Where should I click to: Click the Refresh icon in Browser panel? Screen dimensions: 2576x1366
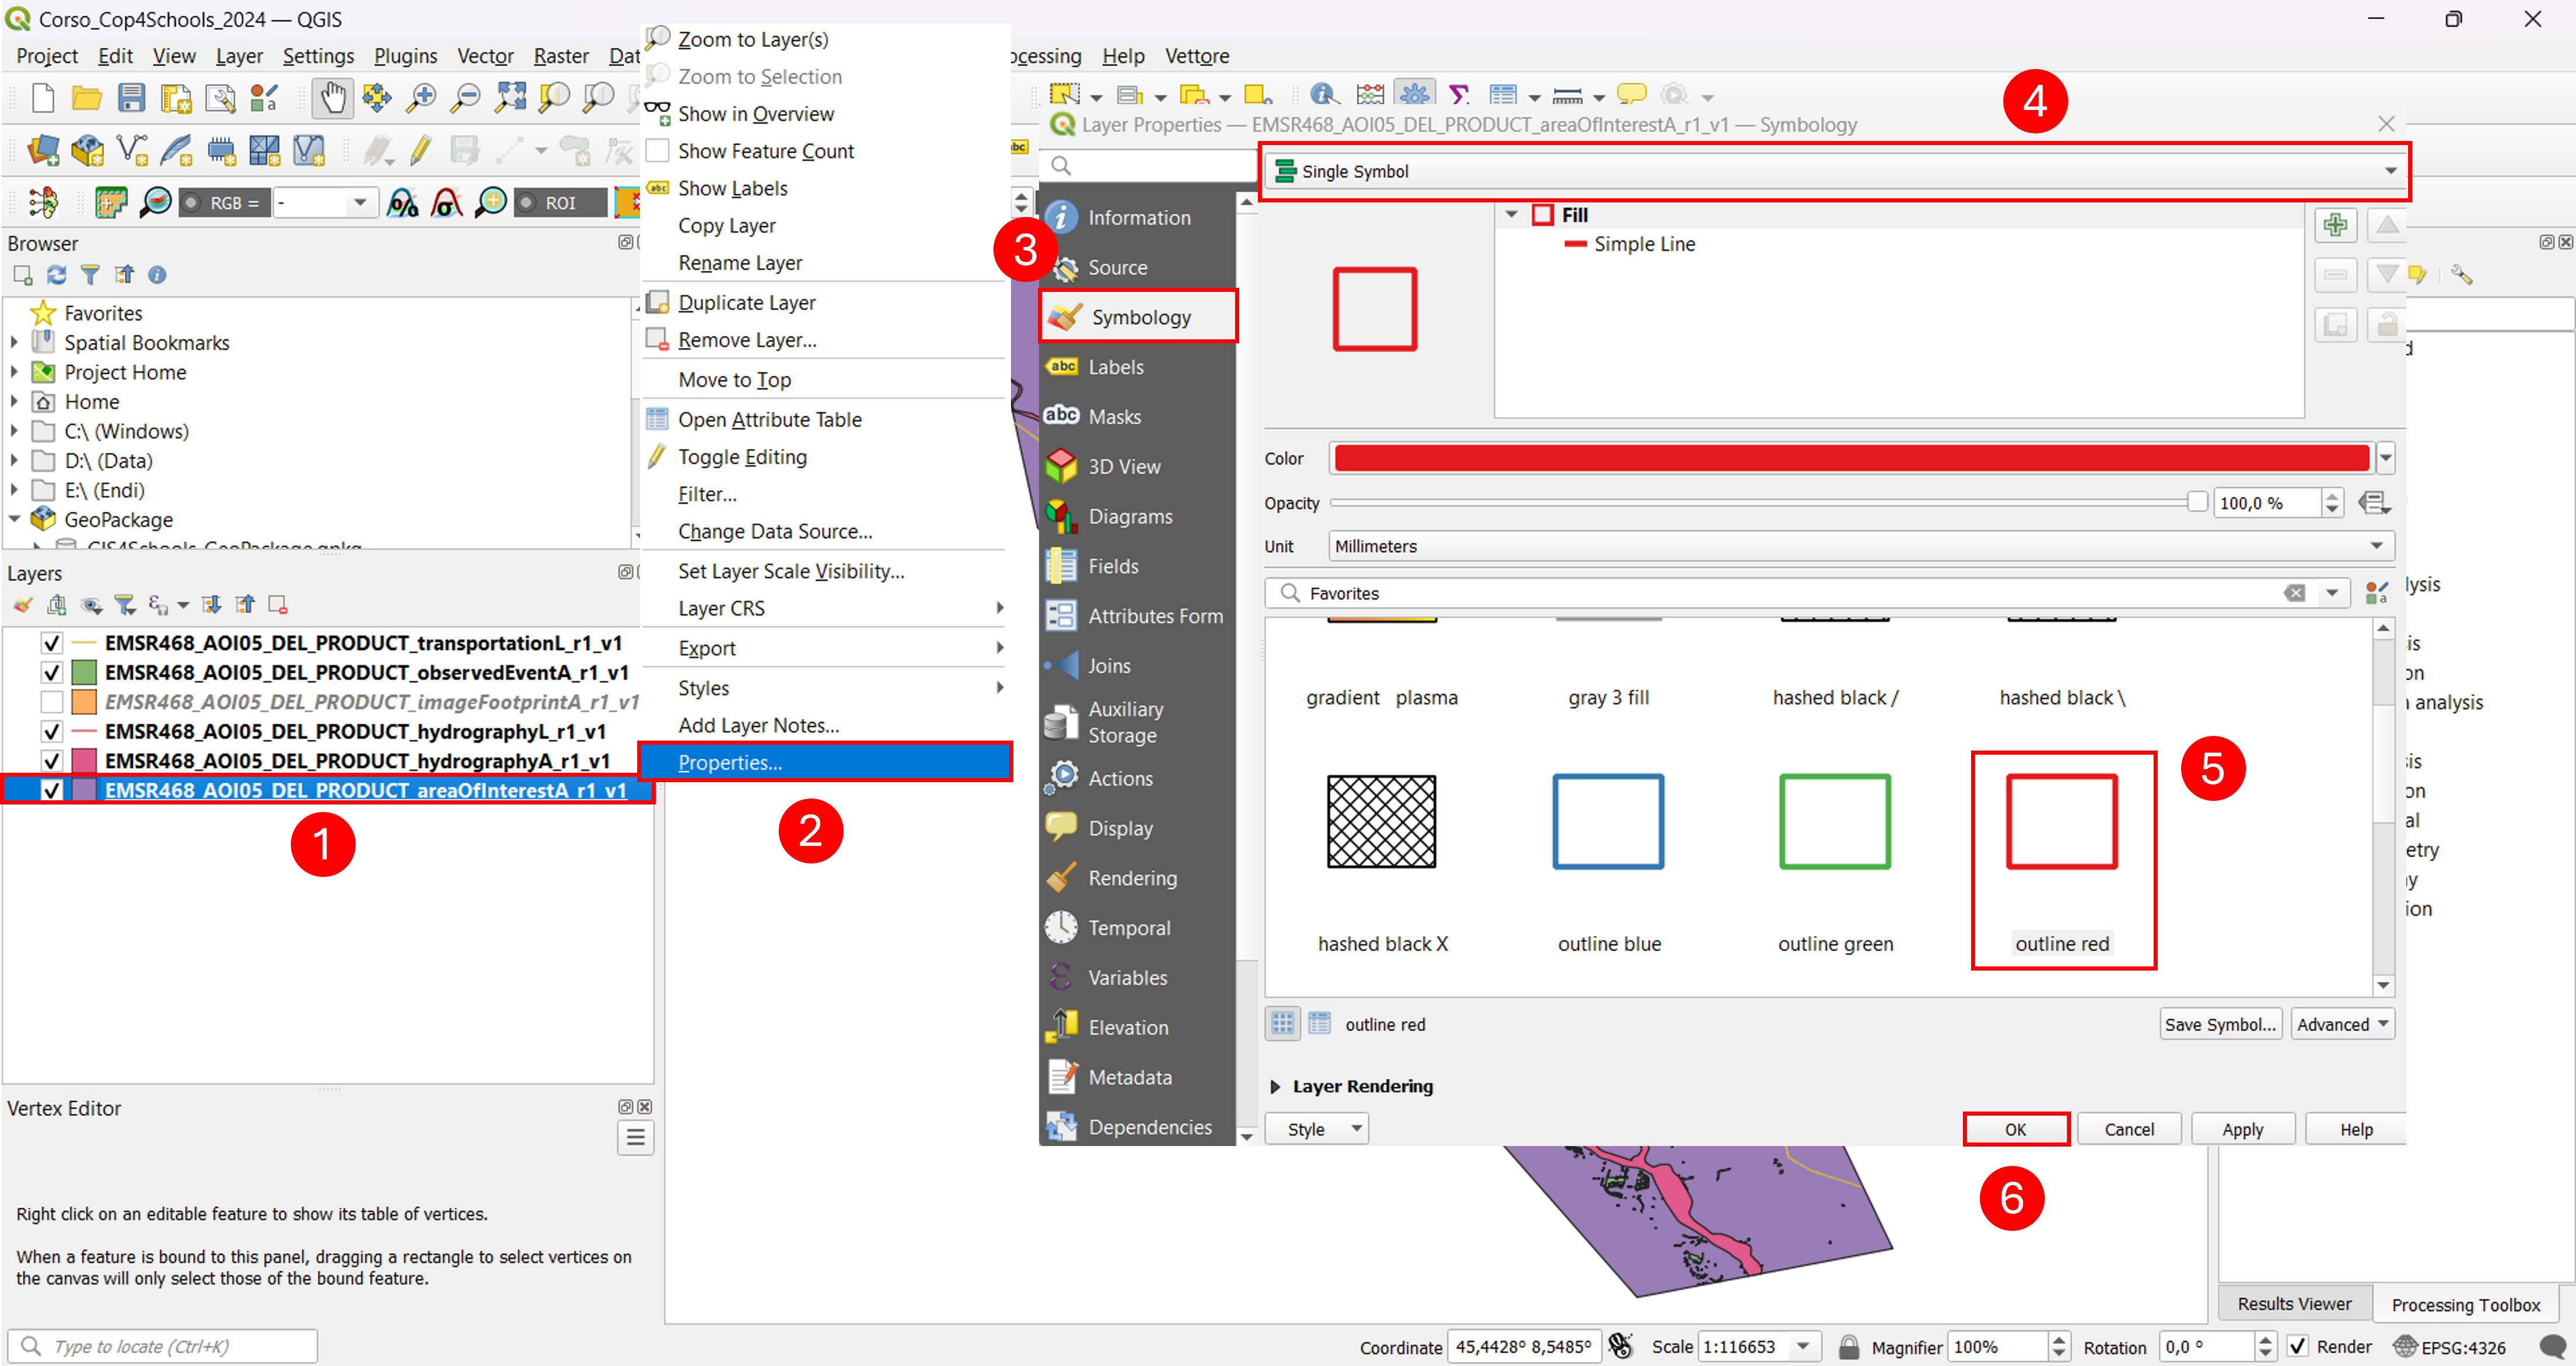tap(57, 275)
